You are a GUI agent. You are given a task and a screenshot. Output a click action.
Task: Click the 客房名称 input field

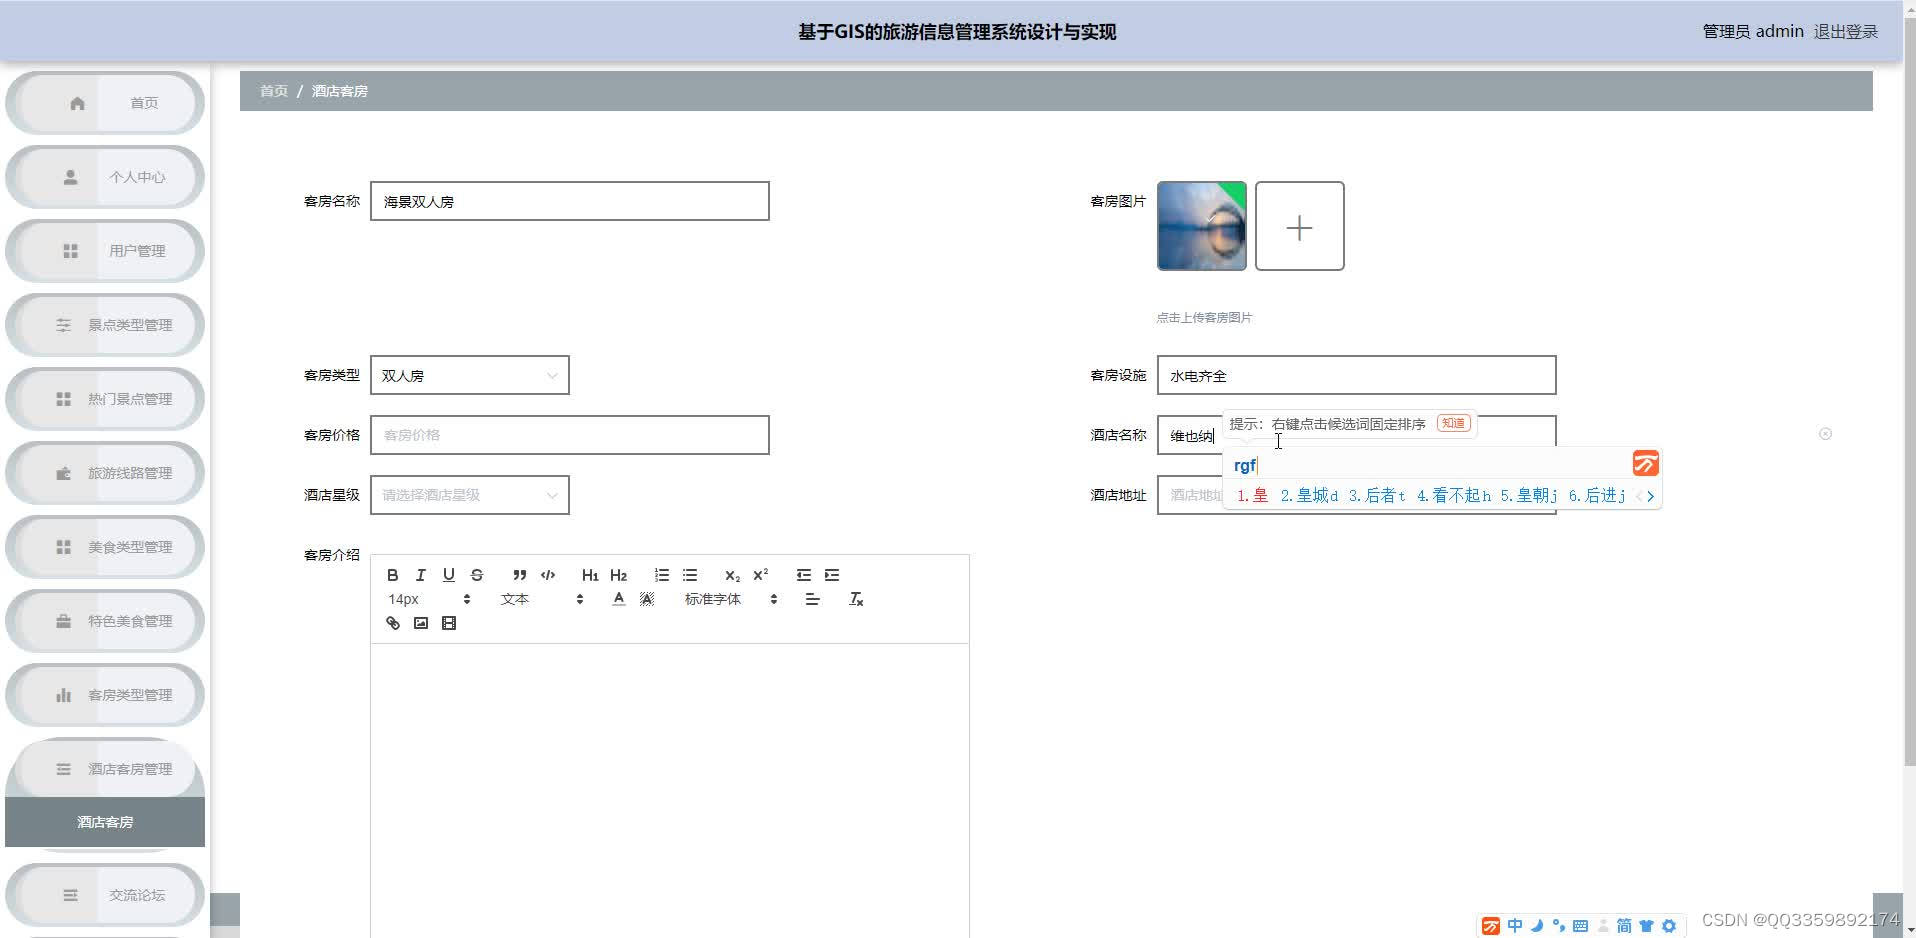tap(569, 201)
